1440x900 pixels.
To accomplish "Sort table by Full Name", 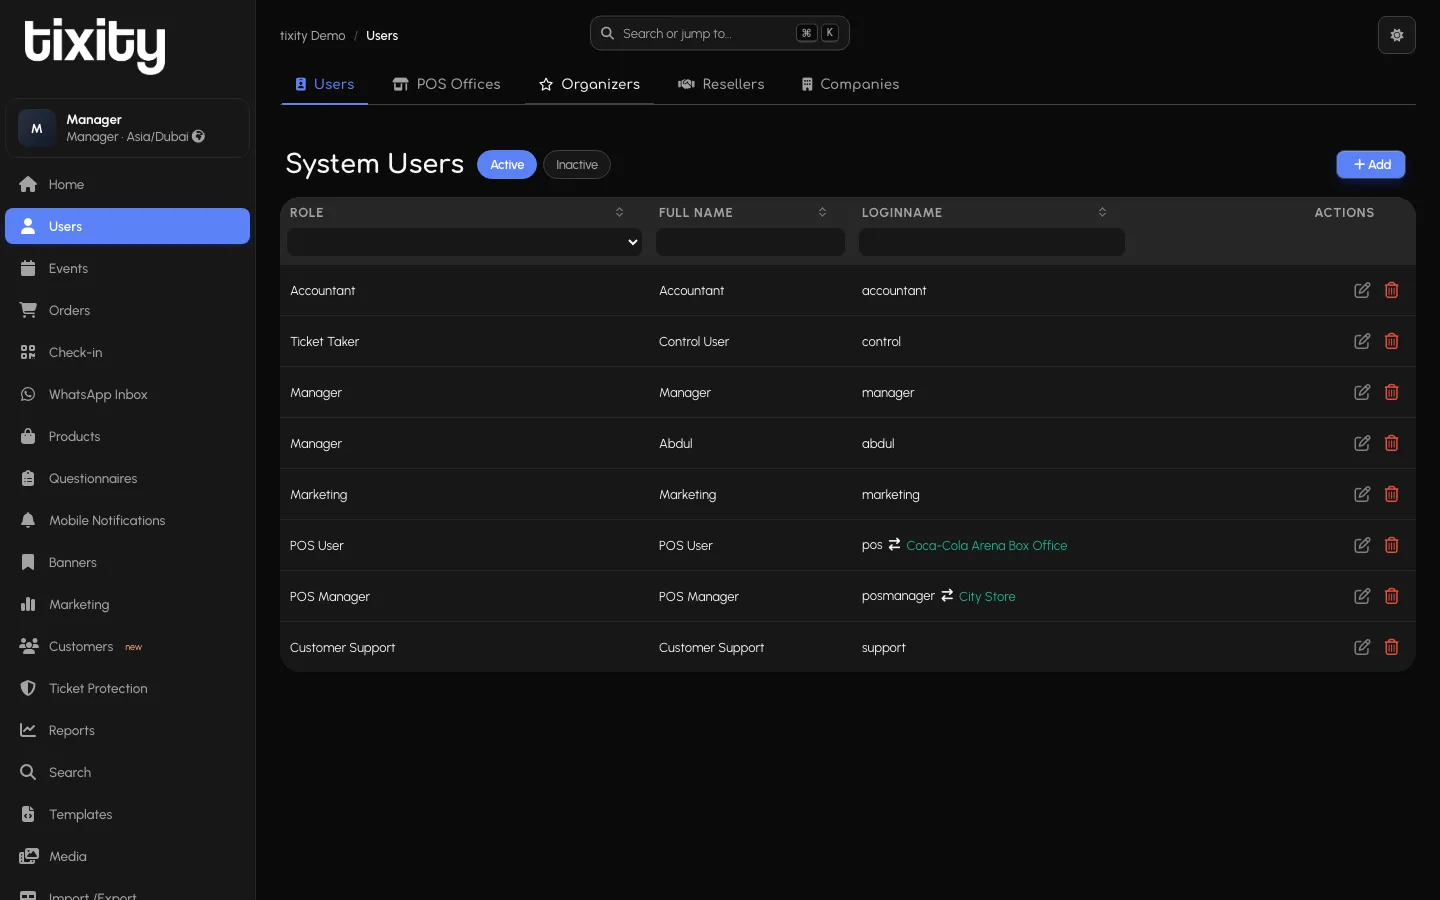I will point(823,212).
